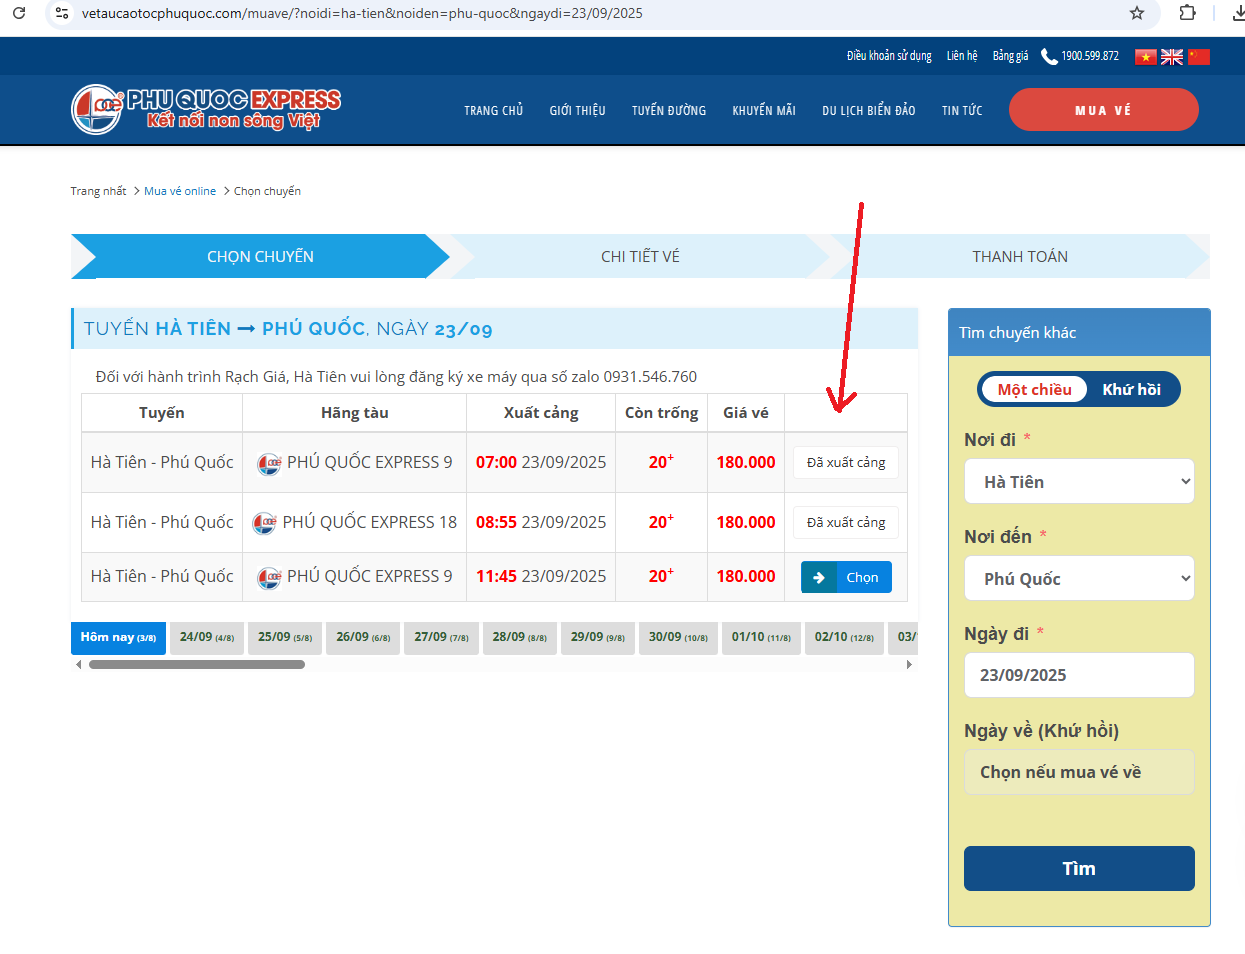Bookmark this page with star icon
Image resolution: width=1245 pixels, height=954 pixels.
click(1136, 13)
